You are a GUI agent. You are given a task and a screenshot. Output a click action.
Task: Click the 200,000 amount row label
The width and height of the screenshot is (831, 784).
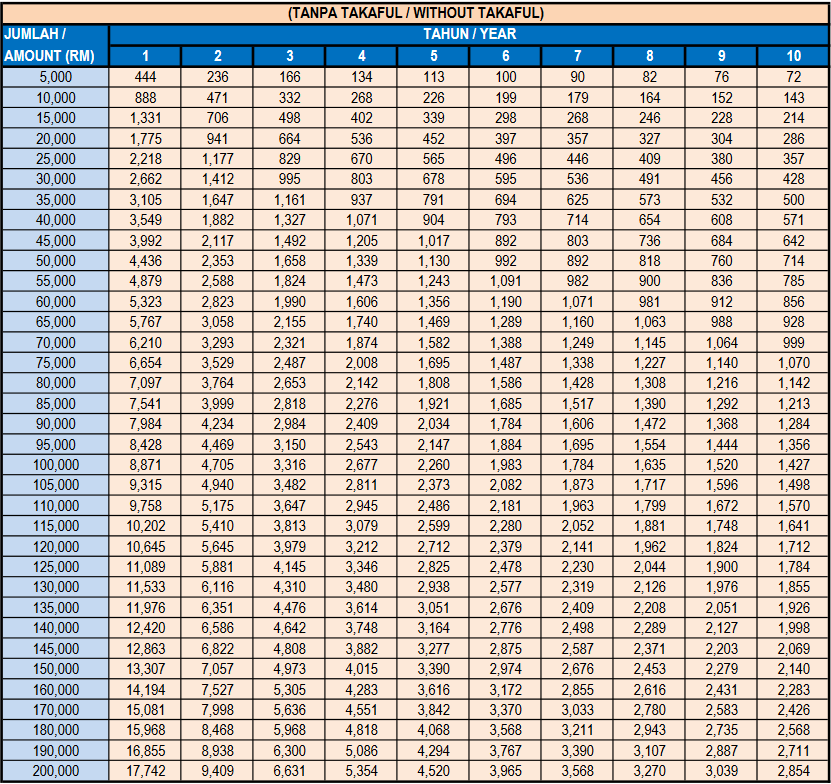point(55,772)
